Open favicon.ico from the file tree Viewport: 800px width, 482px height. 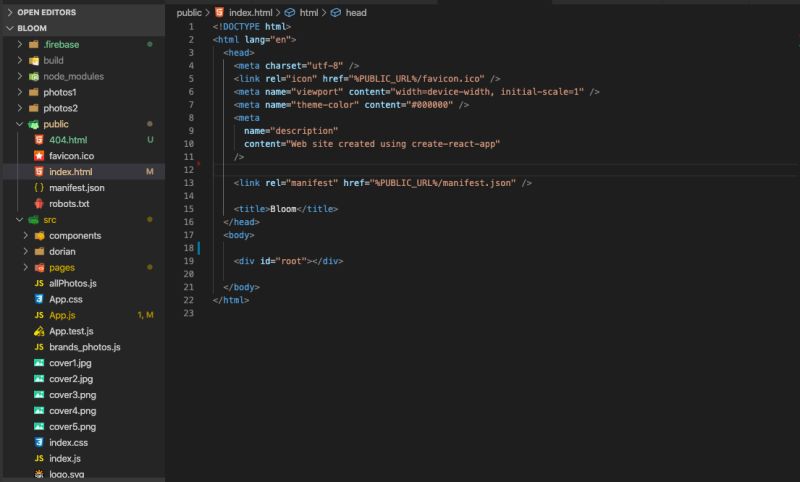(x=71, y=156)
